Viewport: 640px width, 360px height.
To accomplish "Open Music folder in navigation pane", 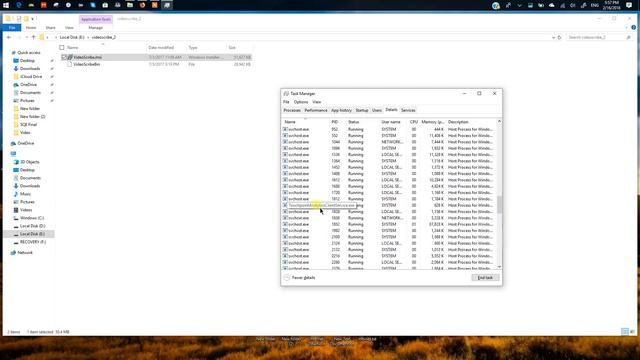I will click(x=25, y=194).
